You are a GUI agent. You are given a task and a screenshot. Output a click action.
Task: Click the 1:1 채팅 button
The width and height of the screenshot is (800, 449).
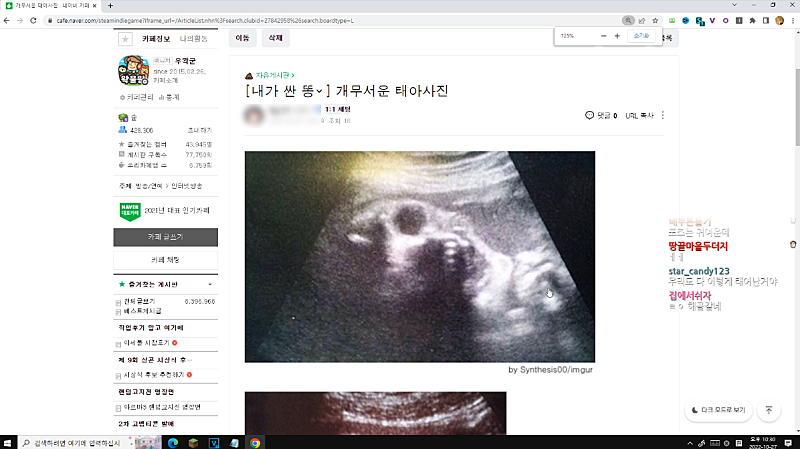pyautogui.click(x=337, y=109)
